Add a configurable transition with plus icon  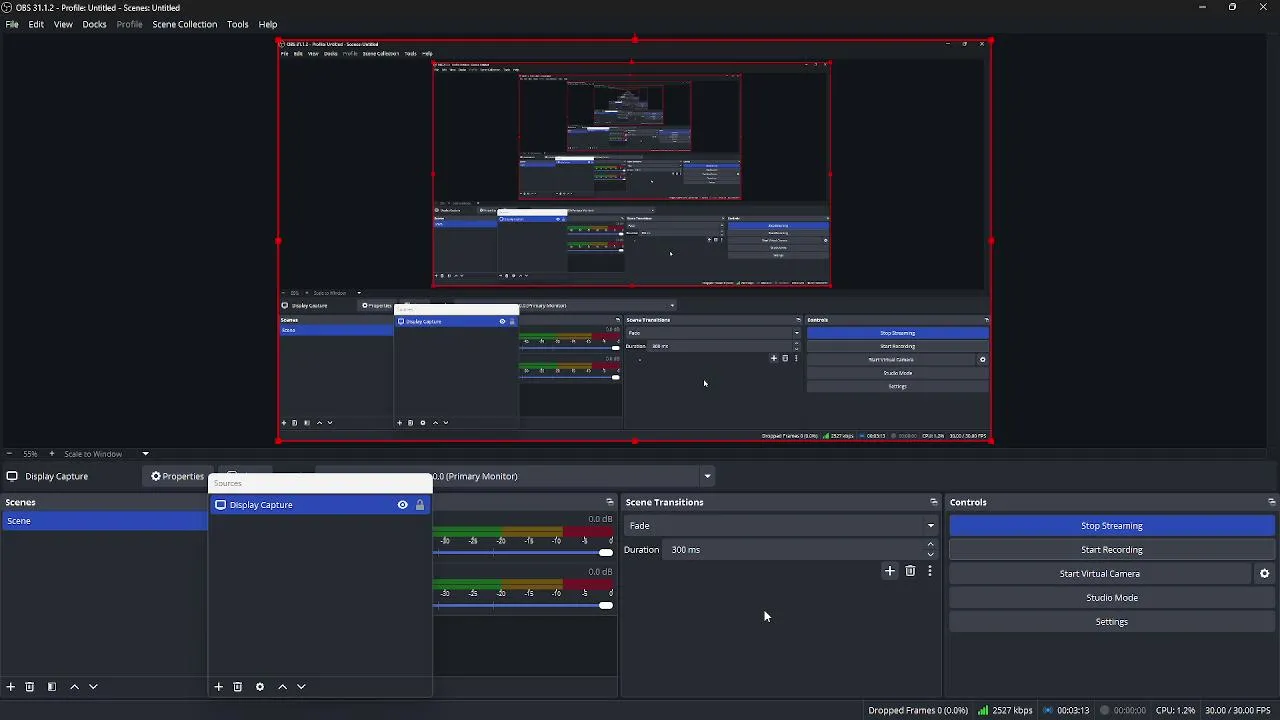(x=890, y=571)
